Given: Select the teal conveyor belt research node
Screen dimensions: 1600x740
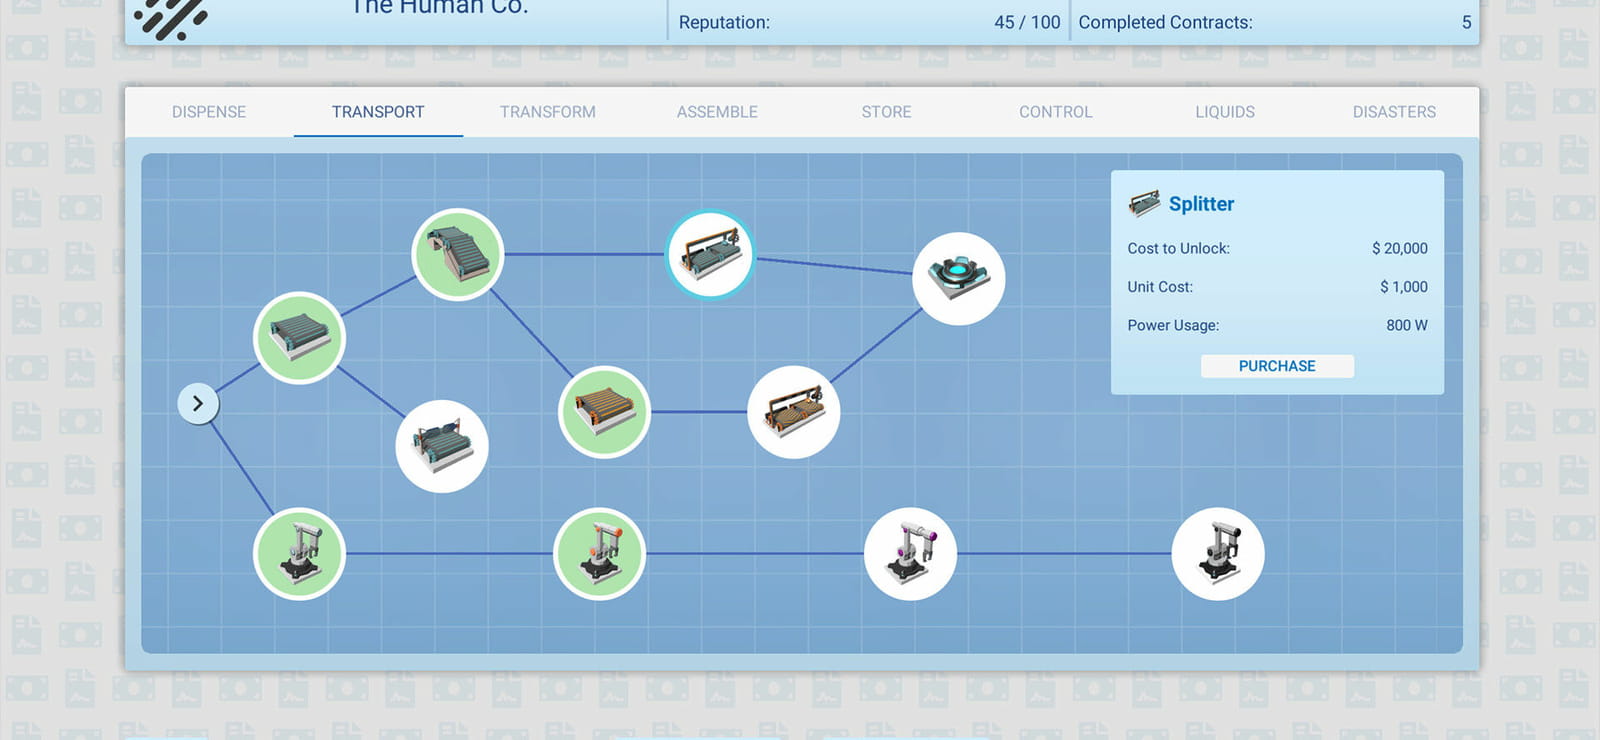Looking at the screenshot, I should click(x=299, y=338).
